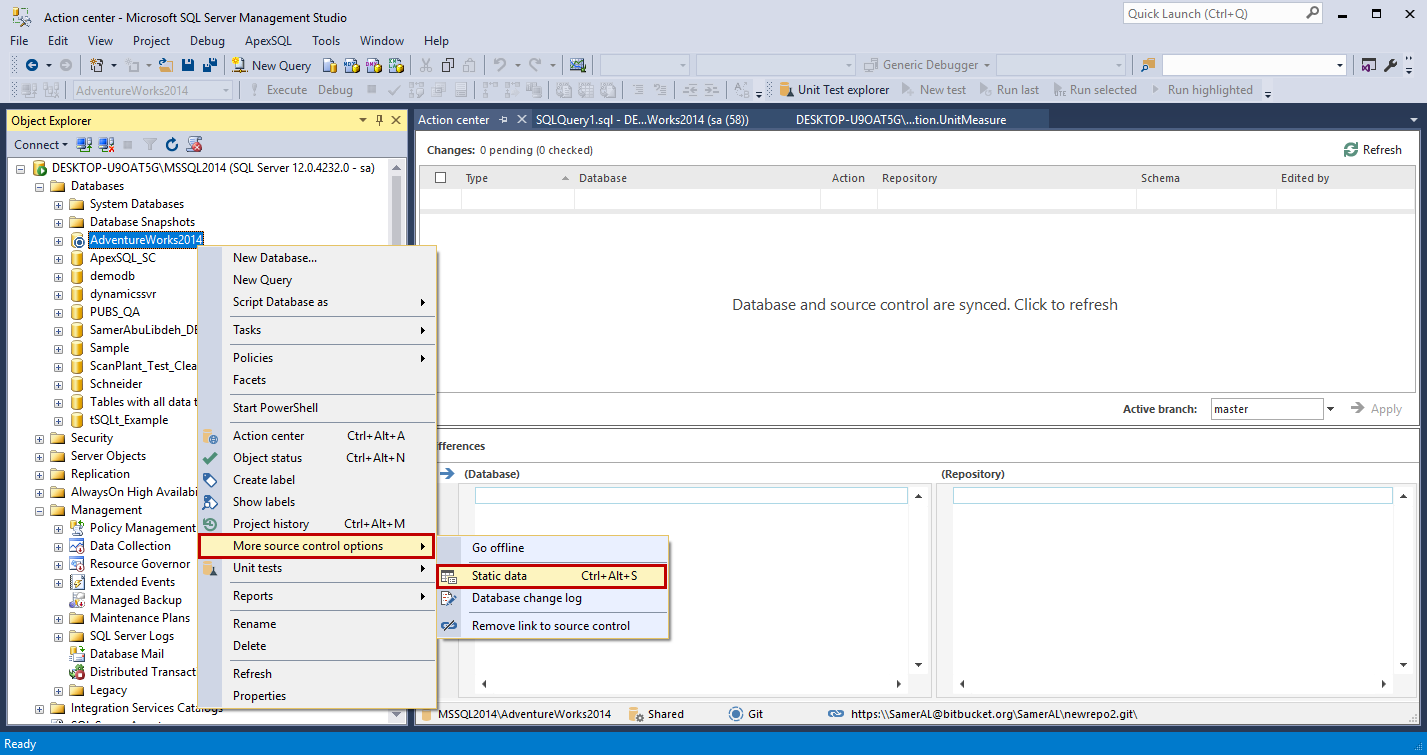Viewport: 1427px width, 755px height.
Task: Click the New Query toolbar icon
Action: [240, 65]
